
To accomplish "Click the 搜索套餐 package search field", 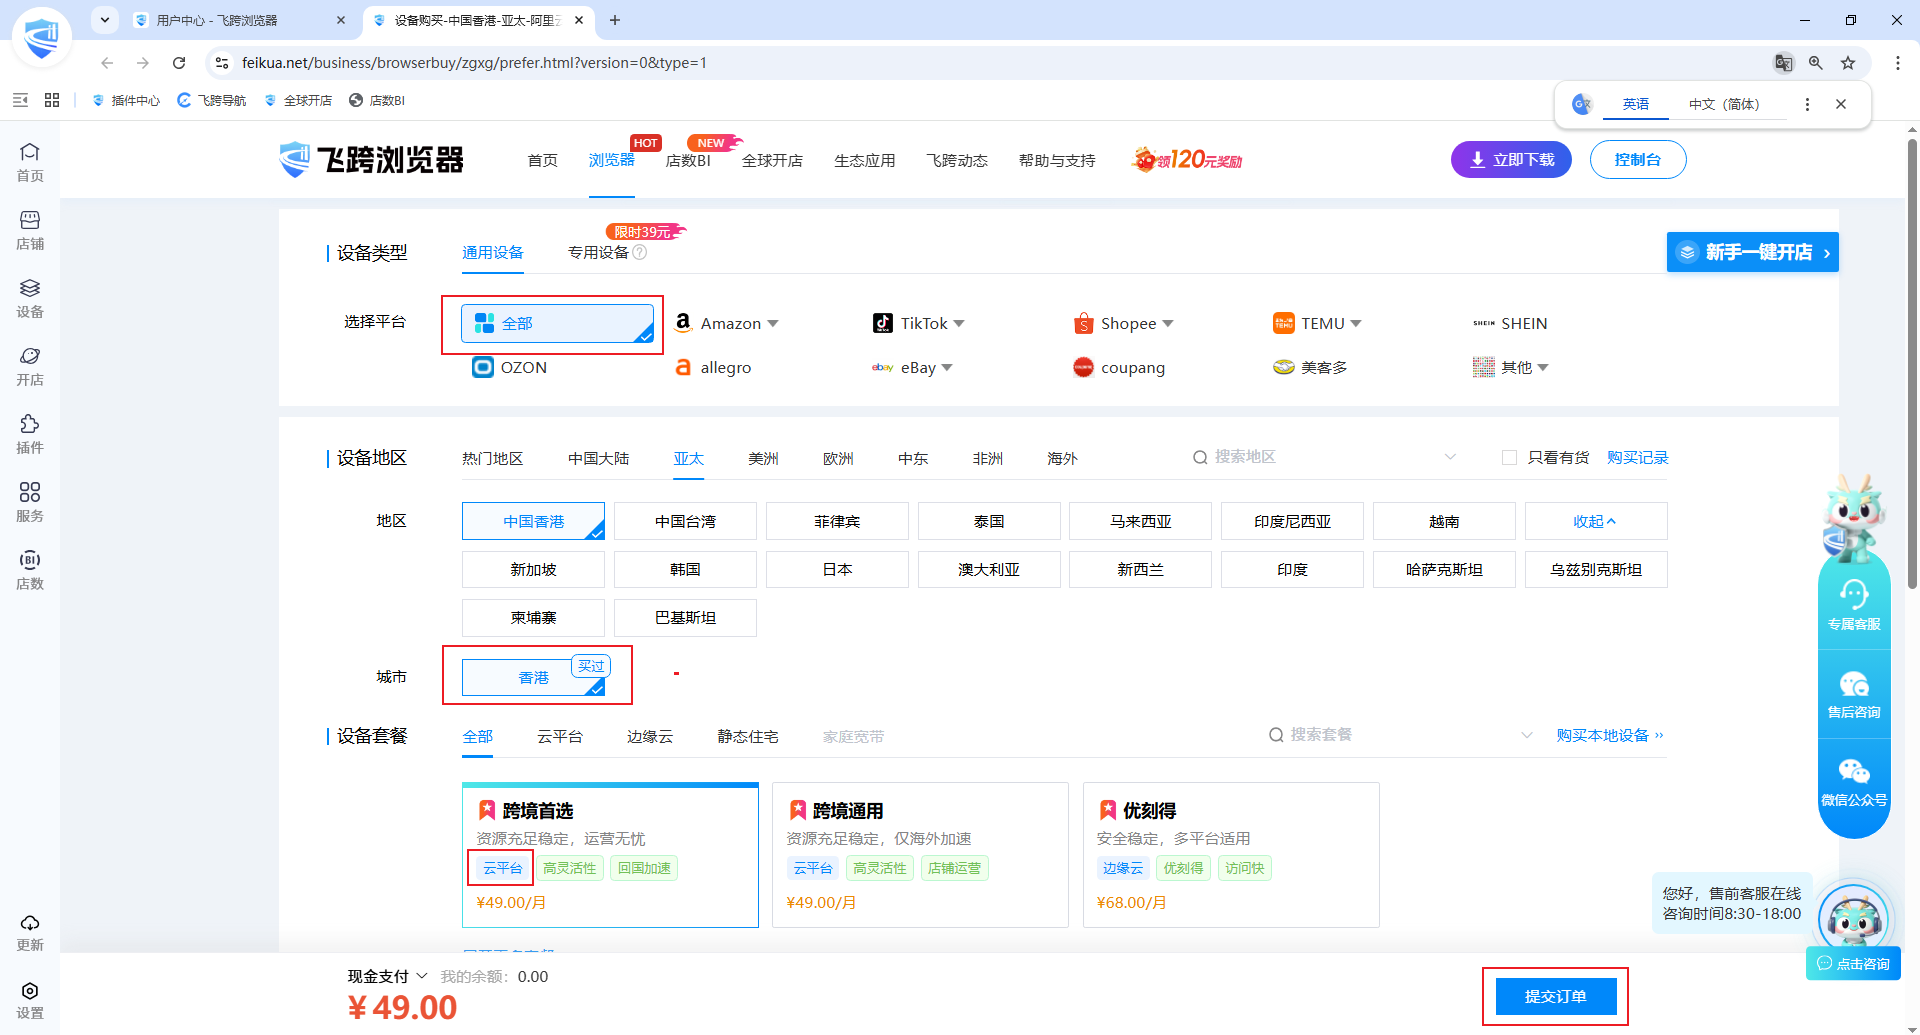I will click(1400, 735).
